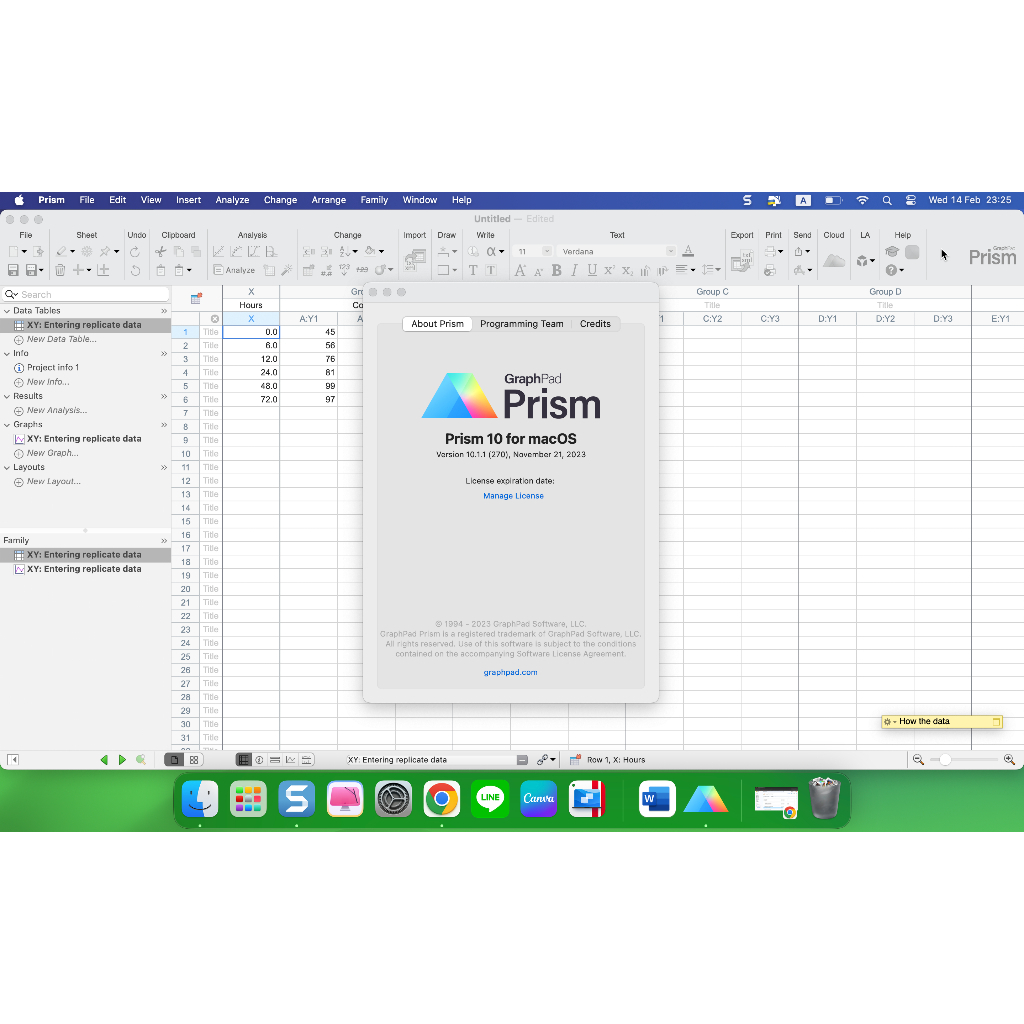Open Prism from the Dock
The height and width of the screenshot is (1024, 1024).
pyautogui.click(x=706, y=799)
